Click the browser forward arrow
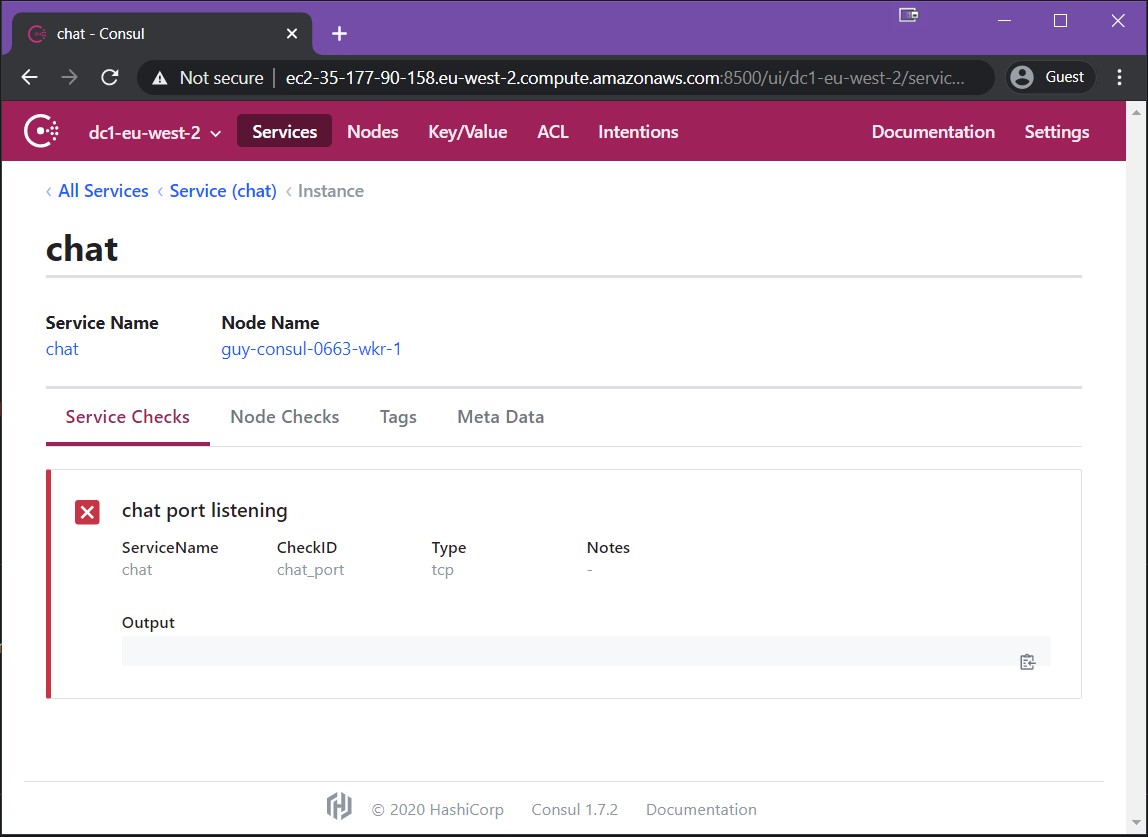This screenshot has height=837, width=1148. coord(70,77)
